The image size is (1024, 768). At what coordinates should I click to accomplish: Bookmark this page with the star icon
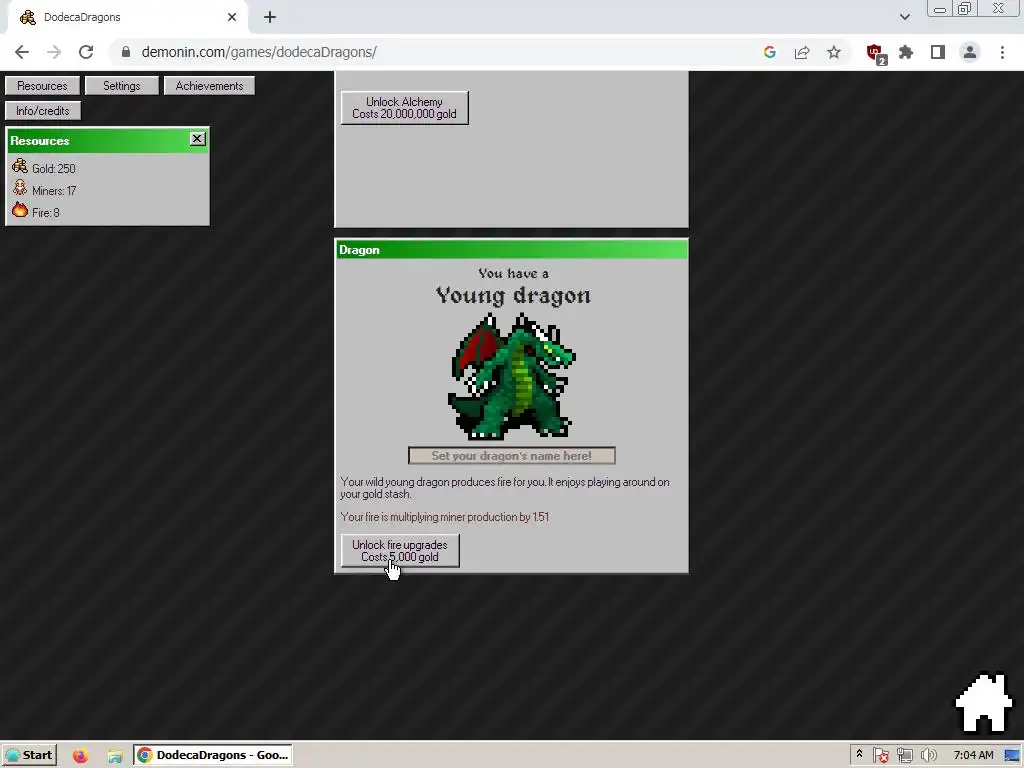pos(834,52)
